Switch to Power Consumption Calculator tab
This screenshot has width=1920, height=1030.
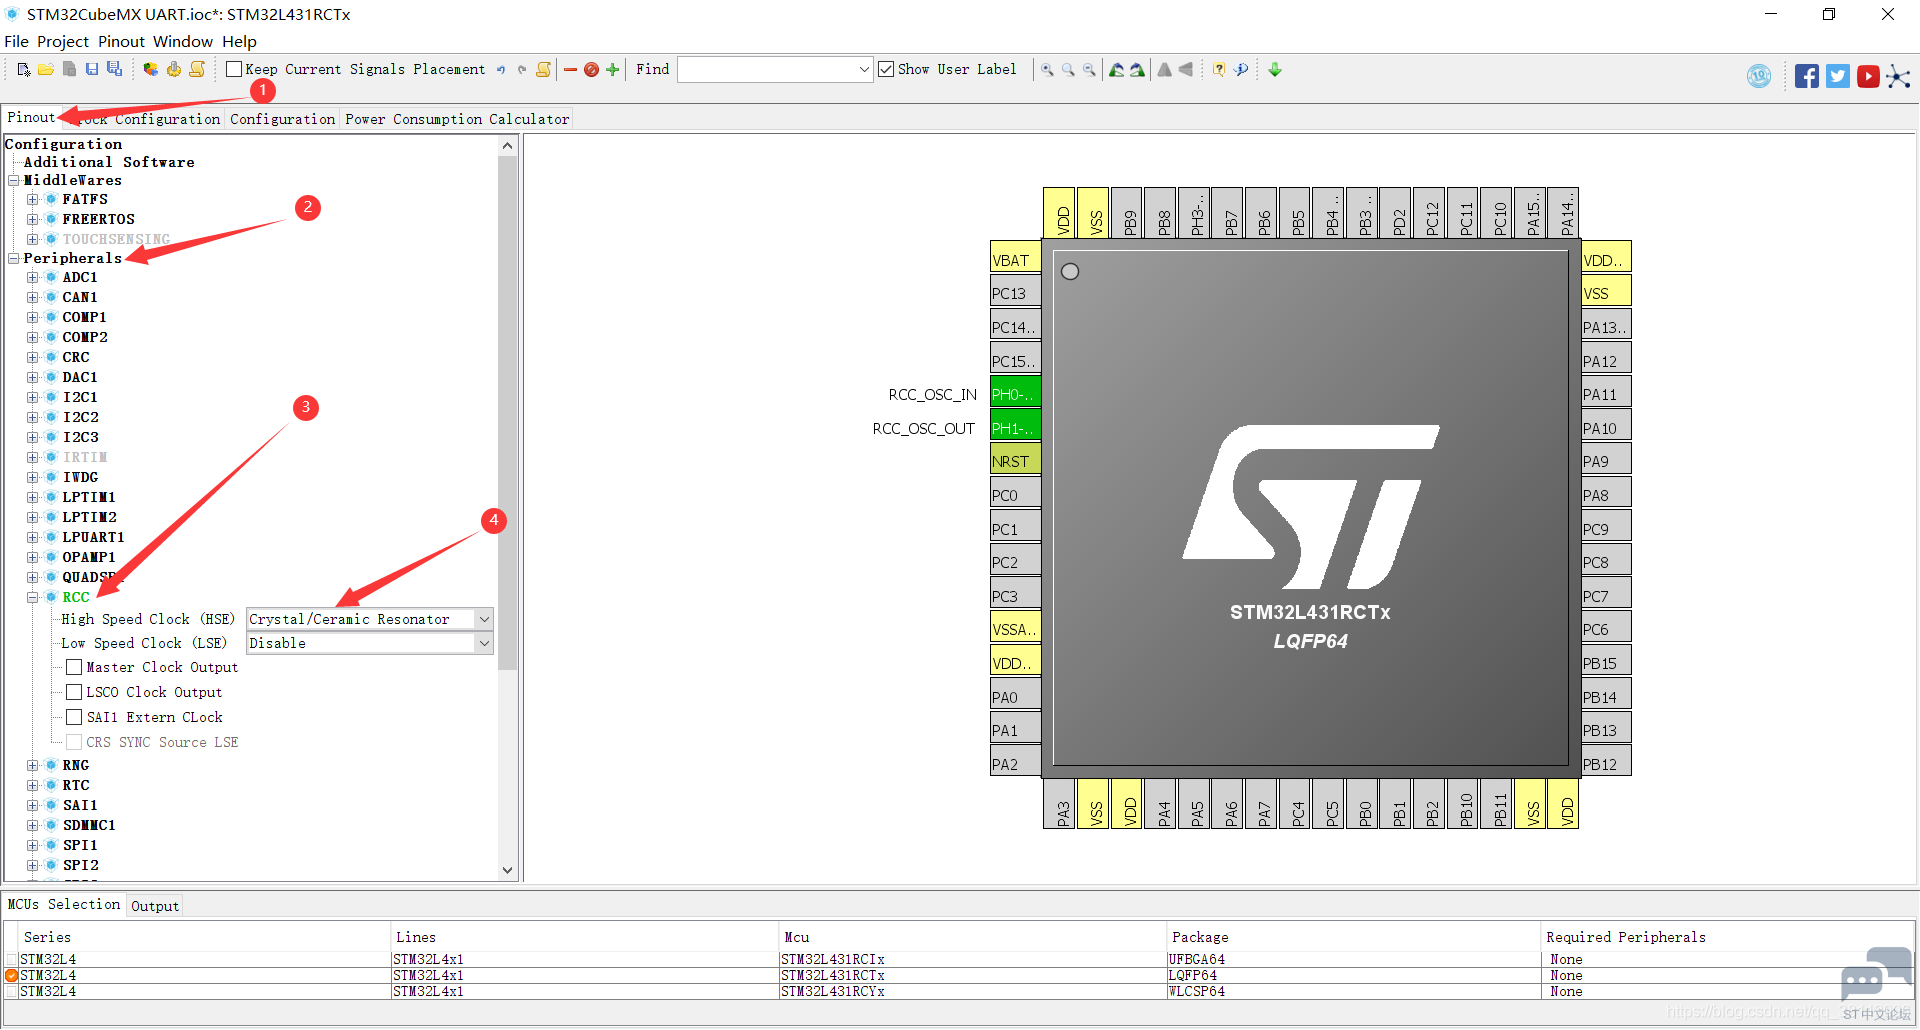pos(456,119)
